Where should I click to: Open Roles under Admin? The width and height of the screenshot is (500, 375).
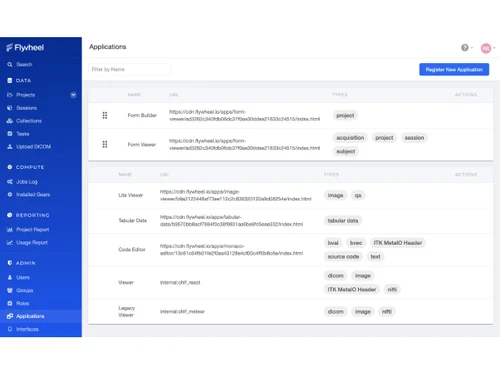pos(23,303)
